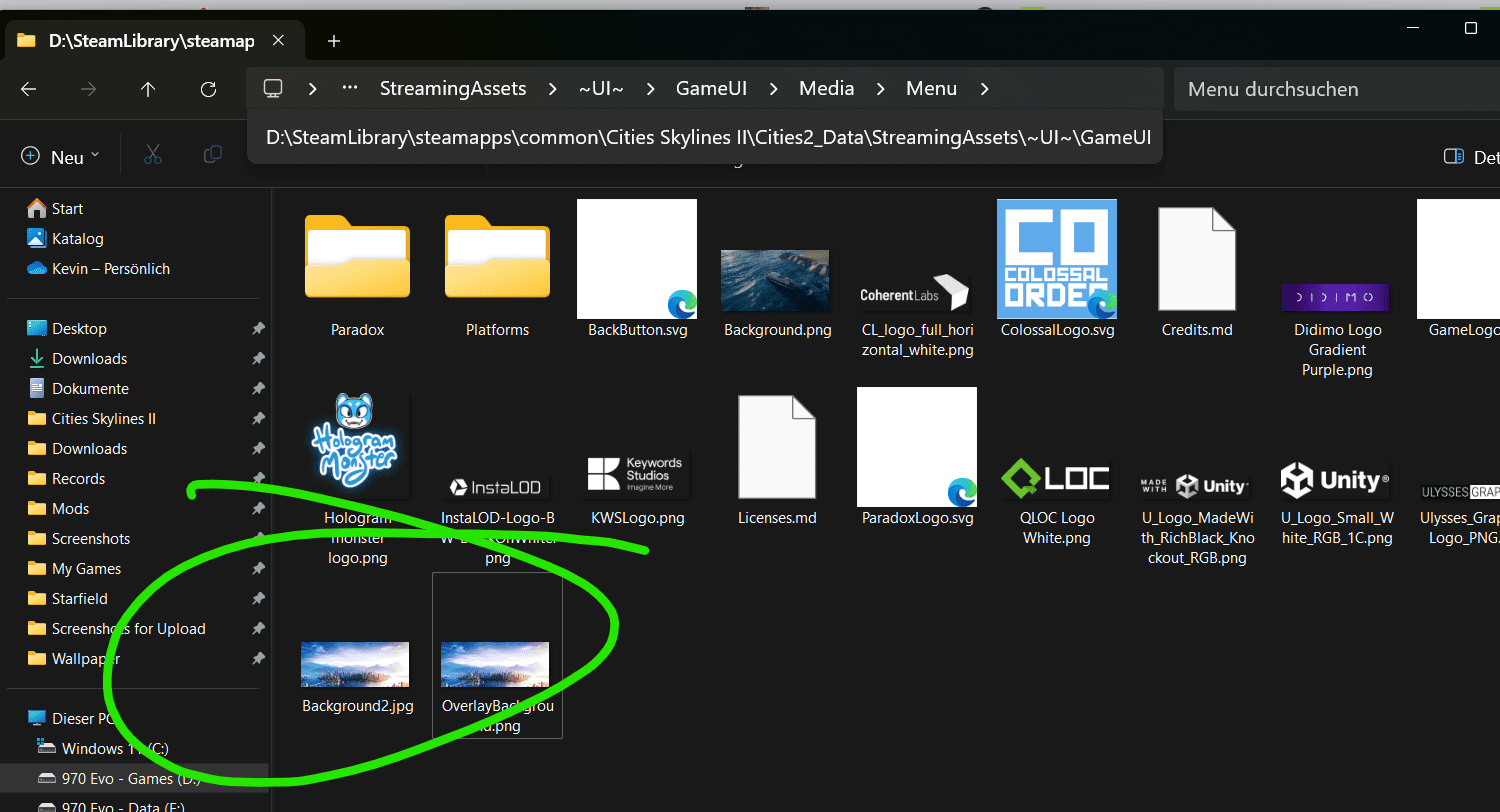Expand chevron after Media breadcrumb
Screen dimensions: 1500x812
(x=881, y=89)
